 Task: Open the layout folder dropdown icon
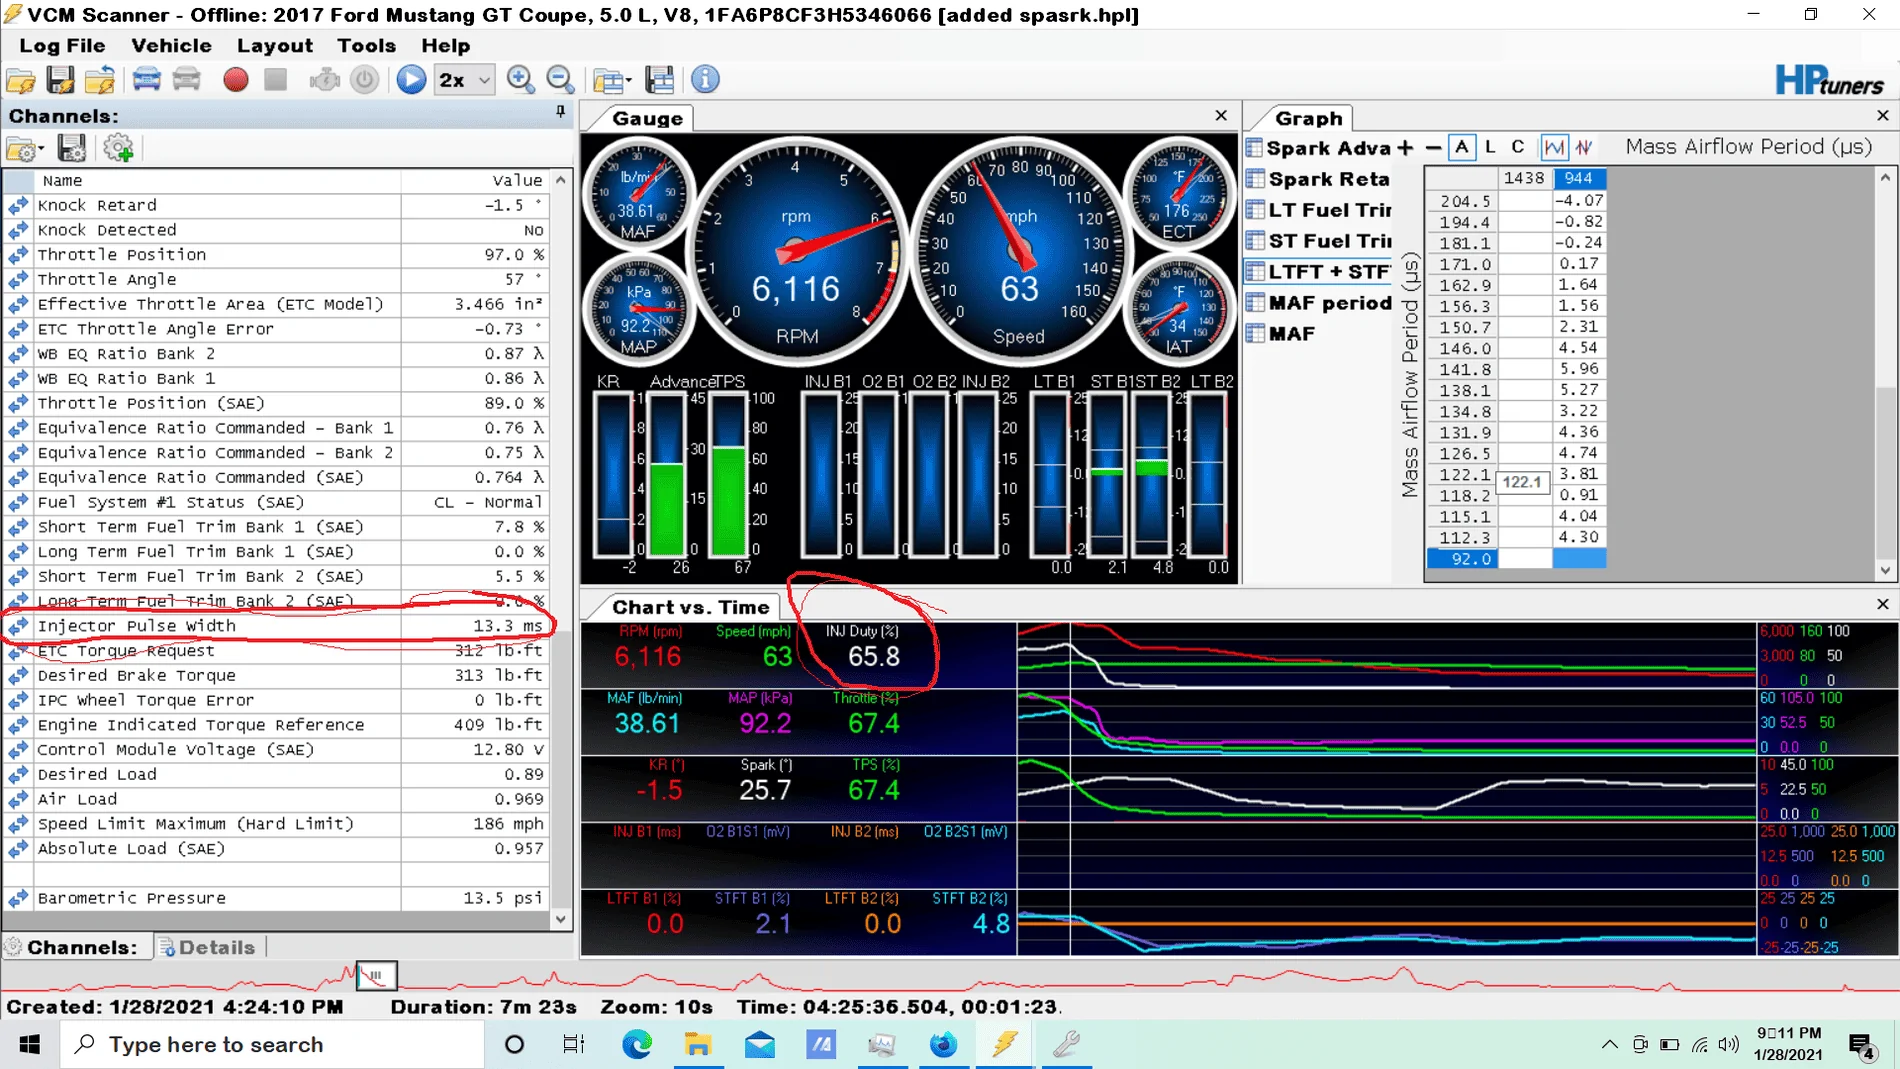pyautogui.click(x=612, y=80)
